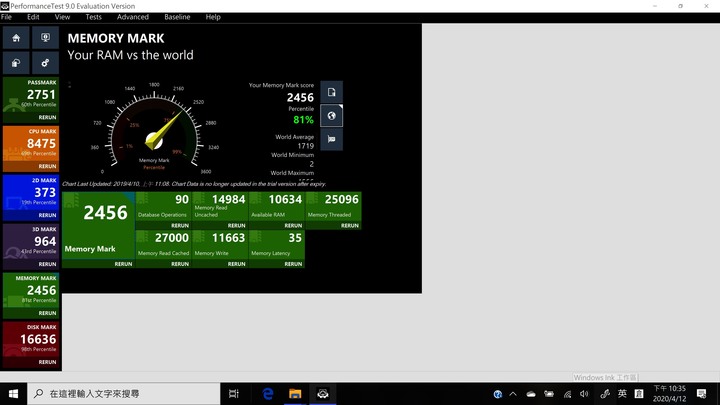The width and height of the screenshot is (720, 405).
Task: Click the Database Operations score 90
Action: [182, 199]
